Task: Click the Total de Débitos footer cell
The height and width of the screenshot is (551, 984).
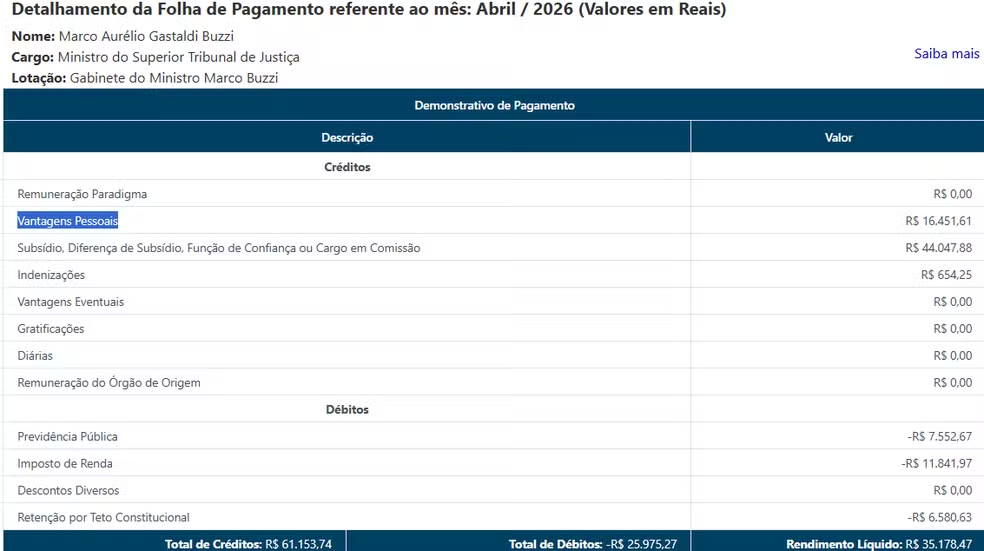Action: (518, 543)
